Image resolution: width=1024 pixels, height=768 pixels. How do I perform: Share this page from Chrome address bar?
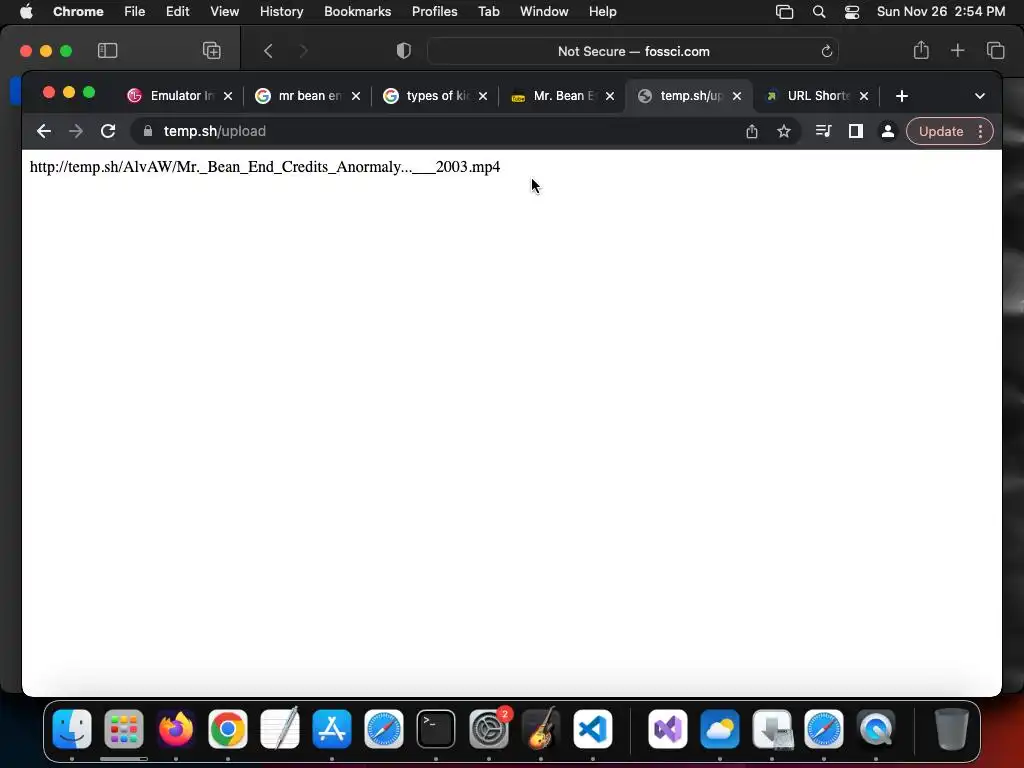(752, 131)
